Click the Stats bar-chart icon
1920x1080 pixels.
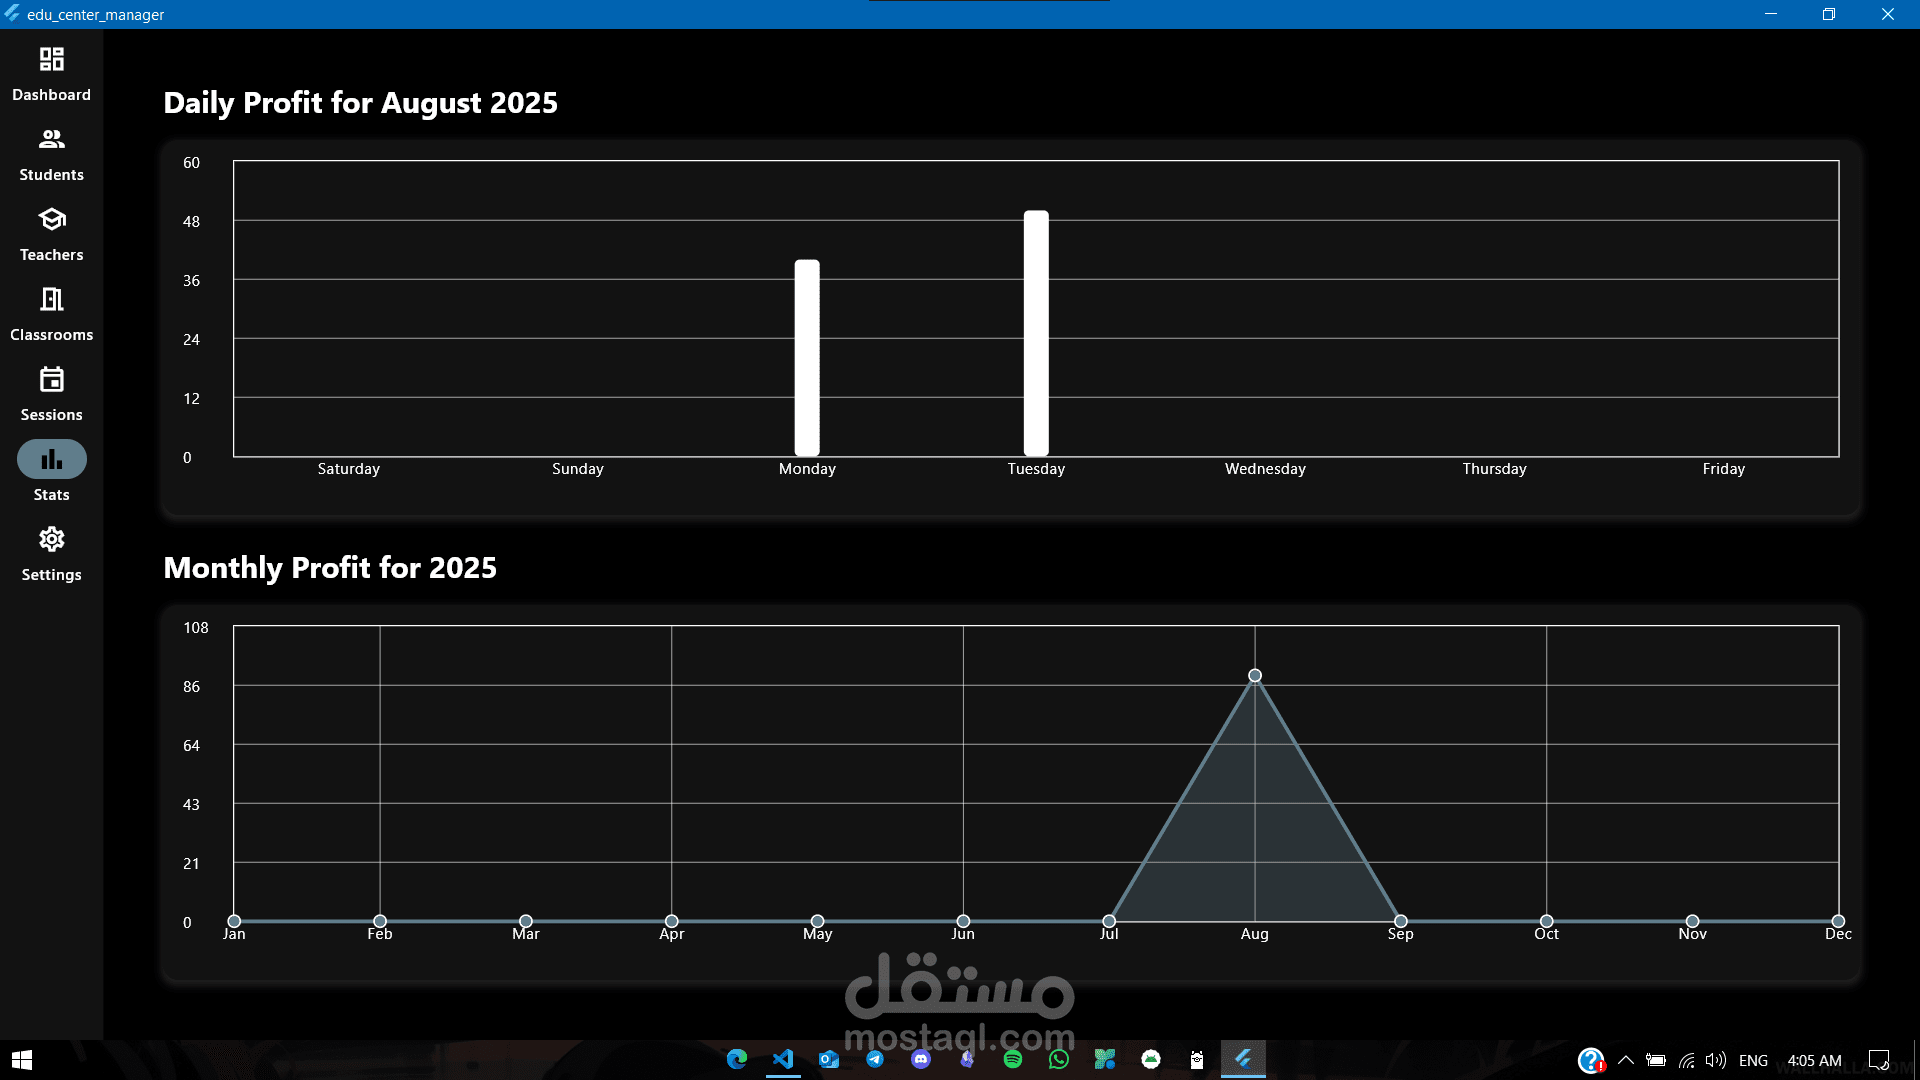click(x=51, y=460)
